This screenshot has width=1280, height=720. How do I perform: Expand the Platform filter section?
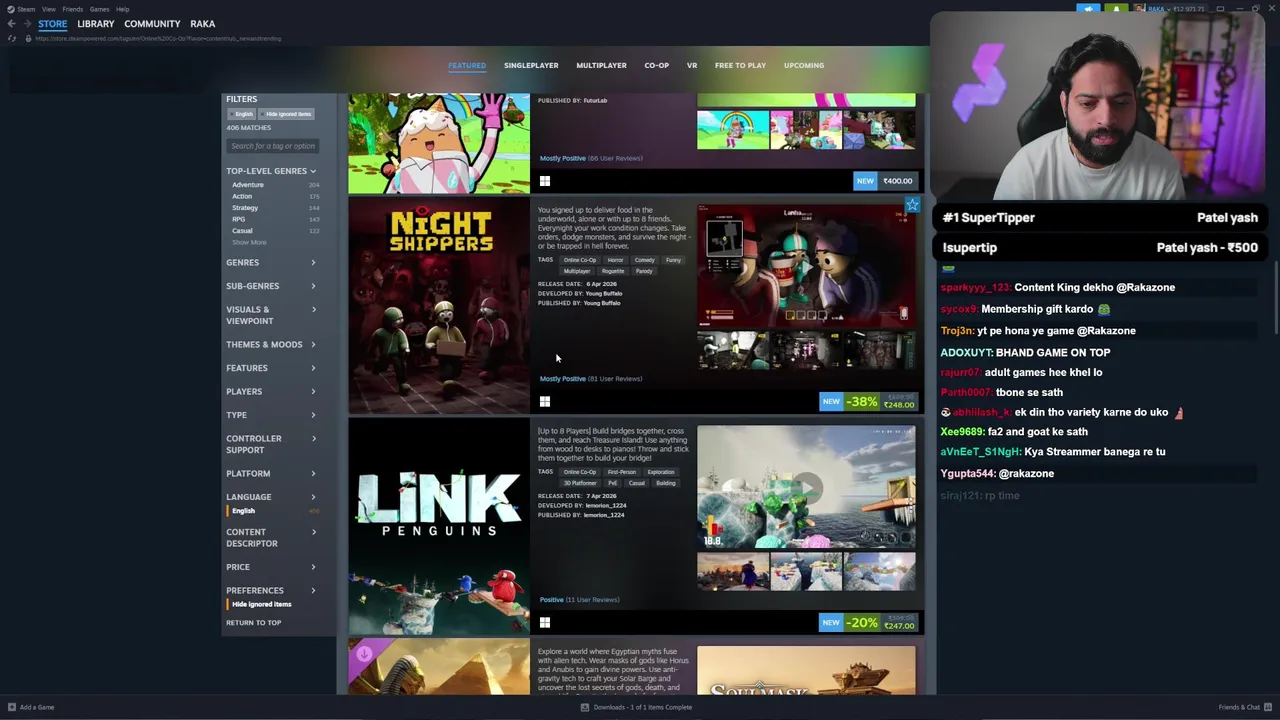tap(271, 473)
